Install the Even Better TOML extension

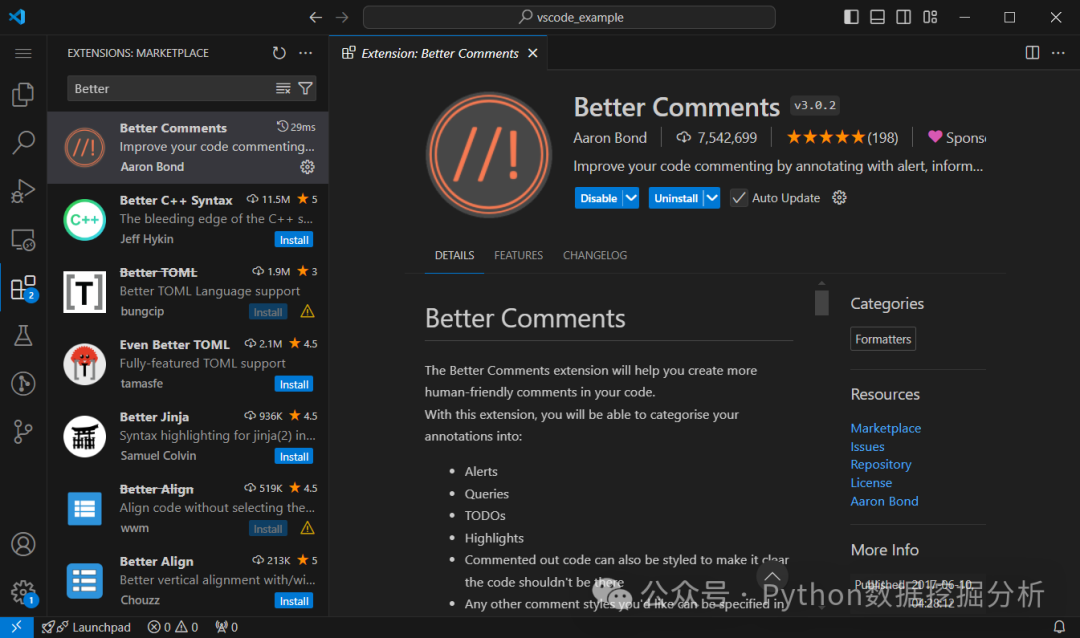click(x=294, y=384)
